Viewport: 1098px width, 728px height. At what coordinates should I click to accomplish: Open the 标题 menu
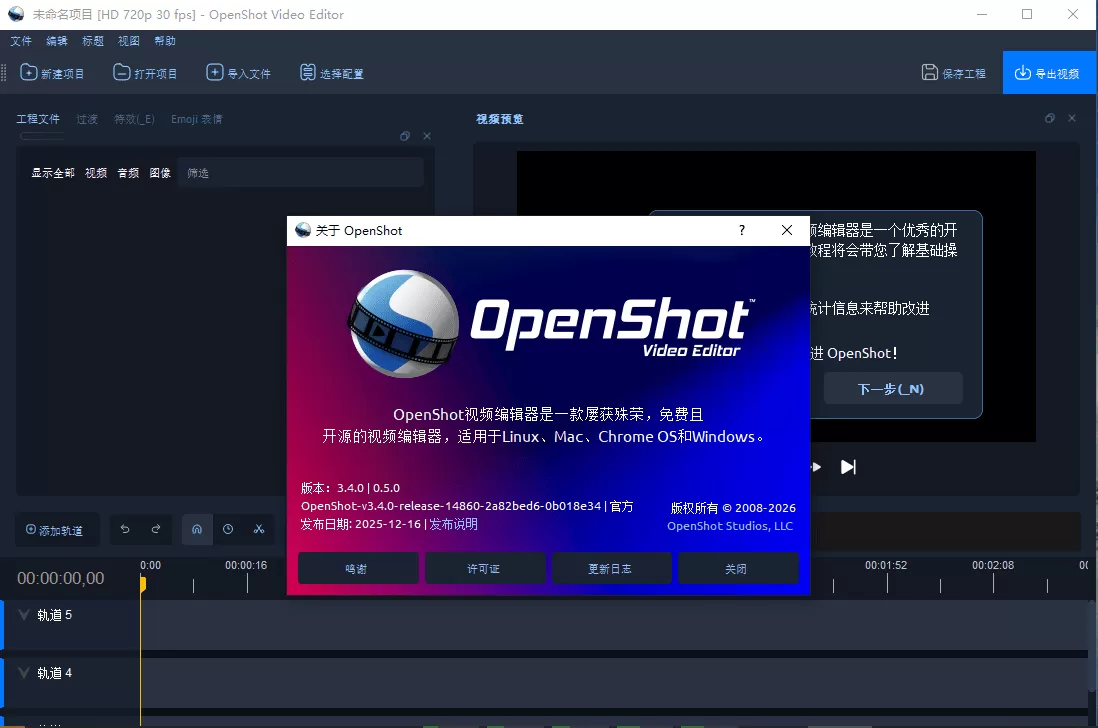point(93,41)
